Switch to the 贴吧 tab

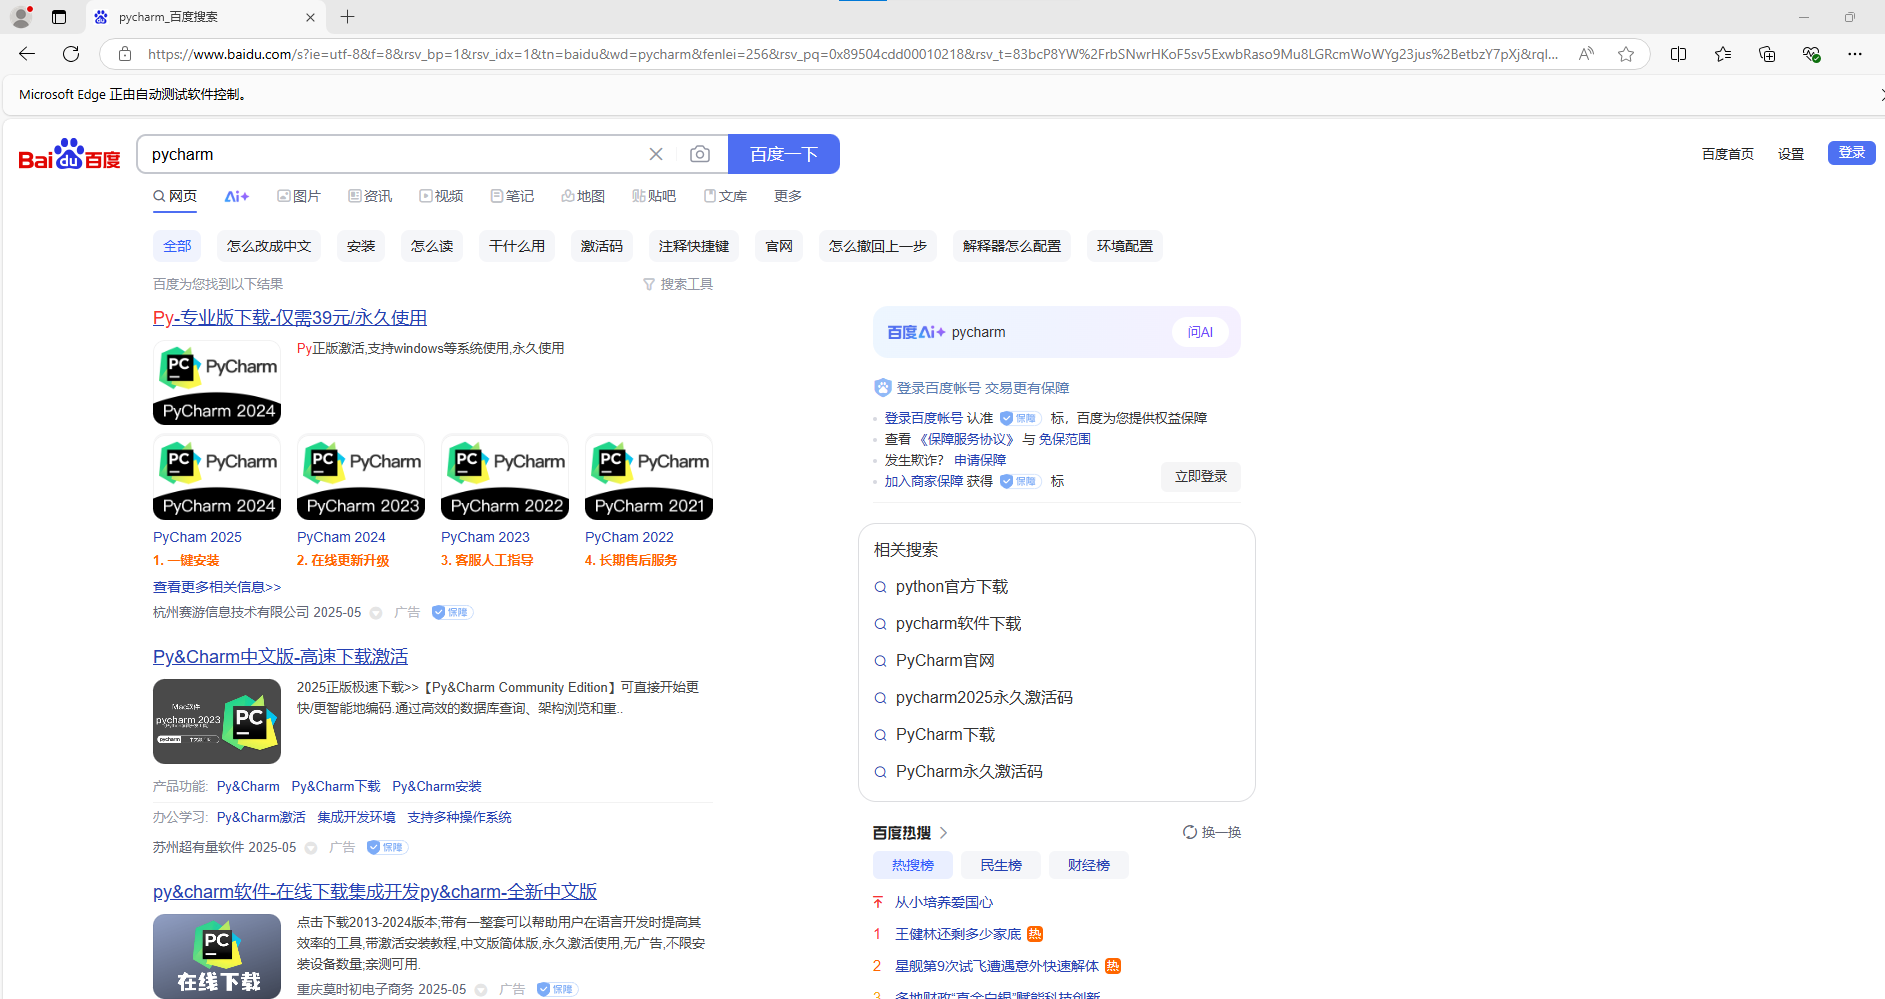coord(654,196)
